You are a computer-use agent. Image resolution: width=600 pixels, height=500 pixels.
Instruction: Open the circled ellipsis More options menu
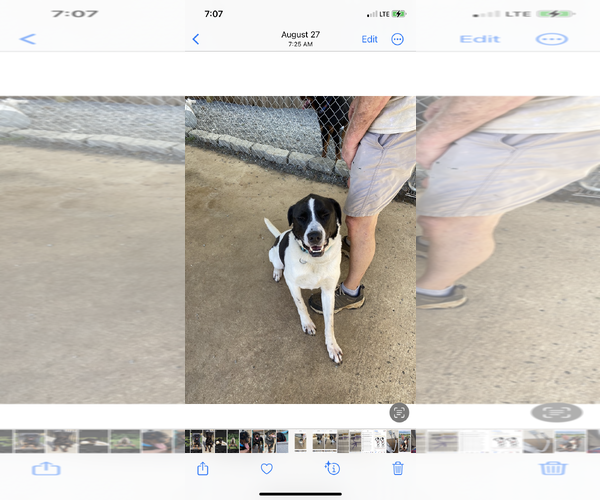click(398, 39)
